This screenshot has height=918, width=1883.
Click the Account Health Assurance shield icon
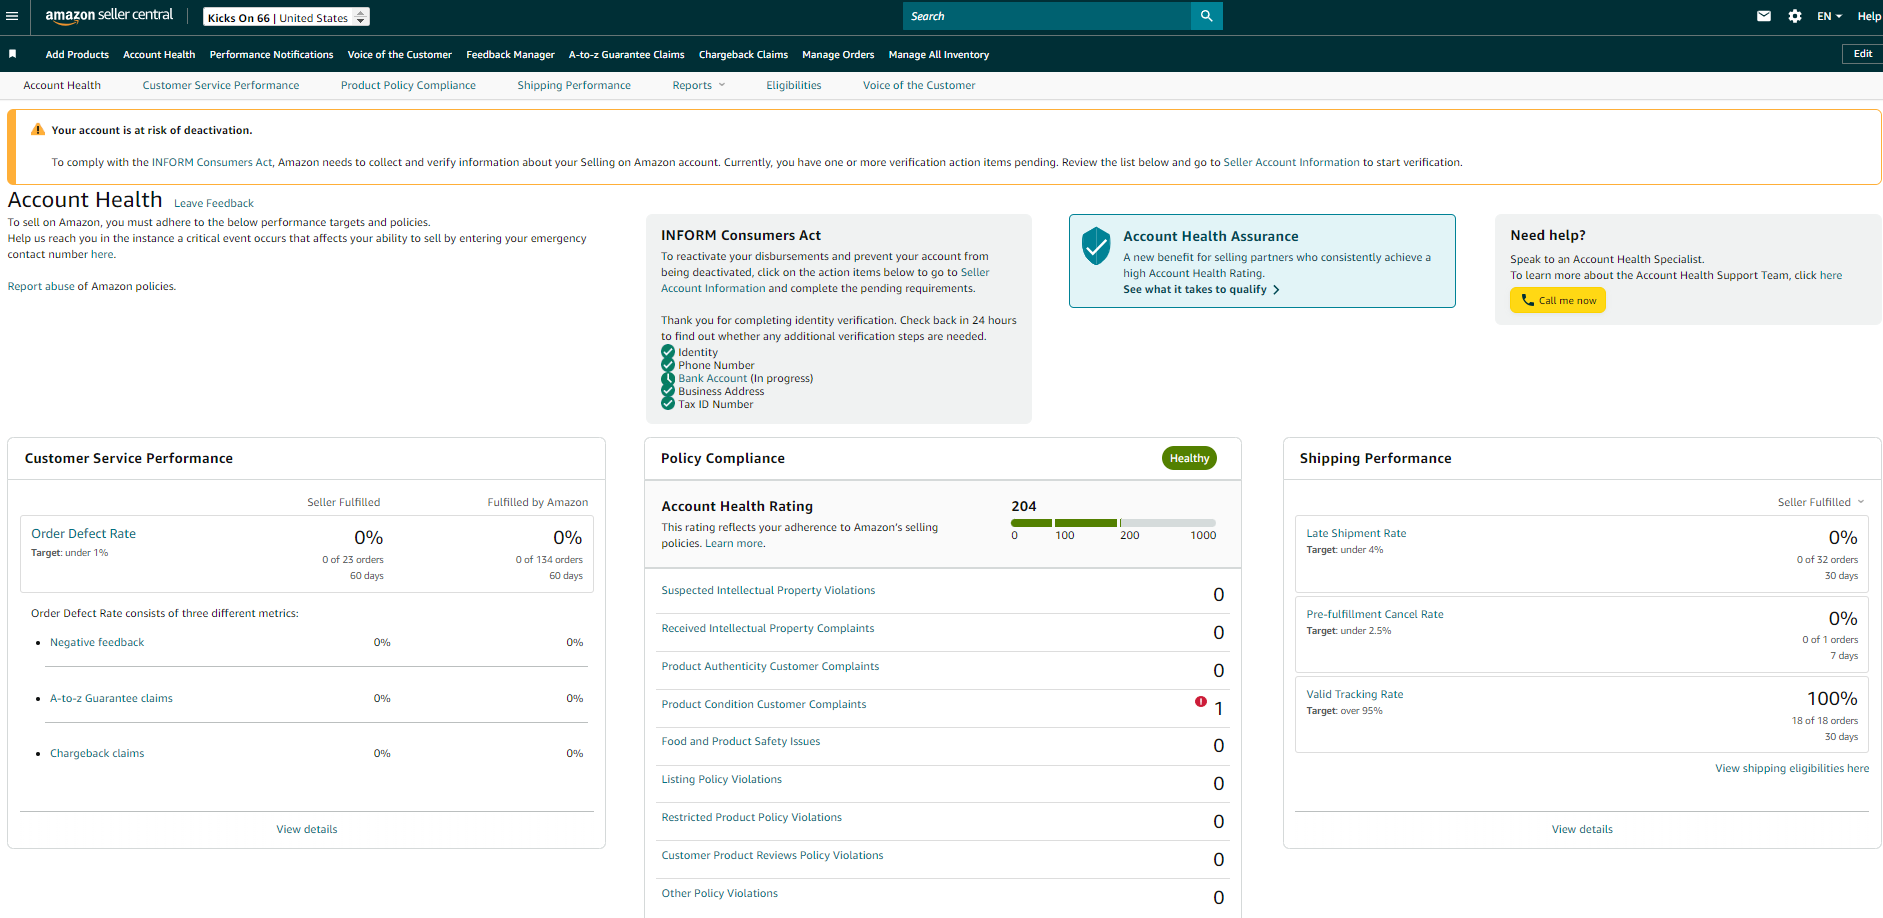(1096, 246)
